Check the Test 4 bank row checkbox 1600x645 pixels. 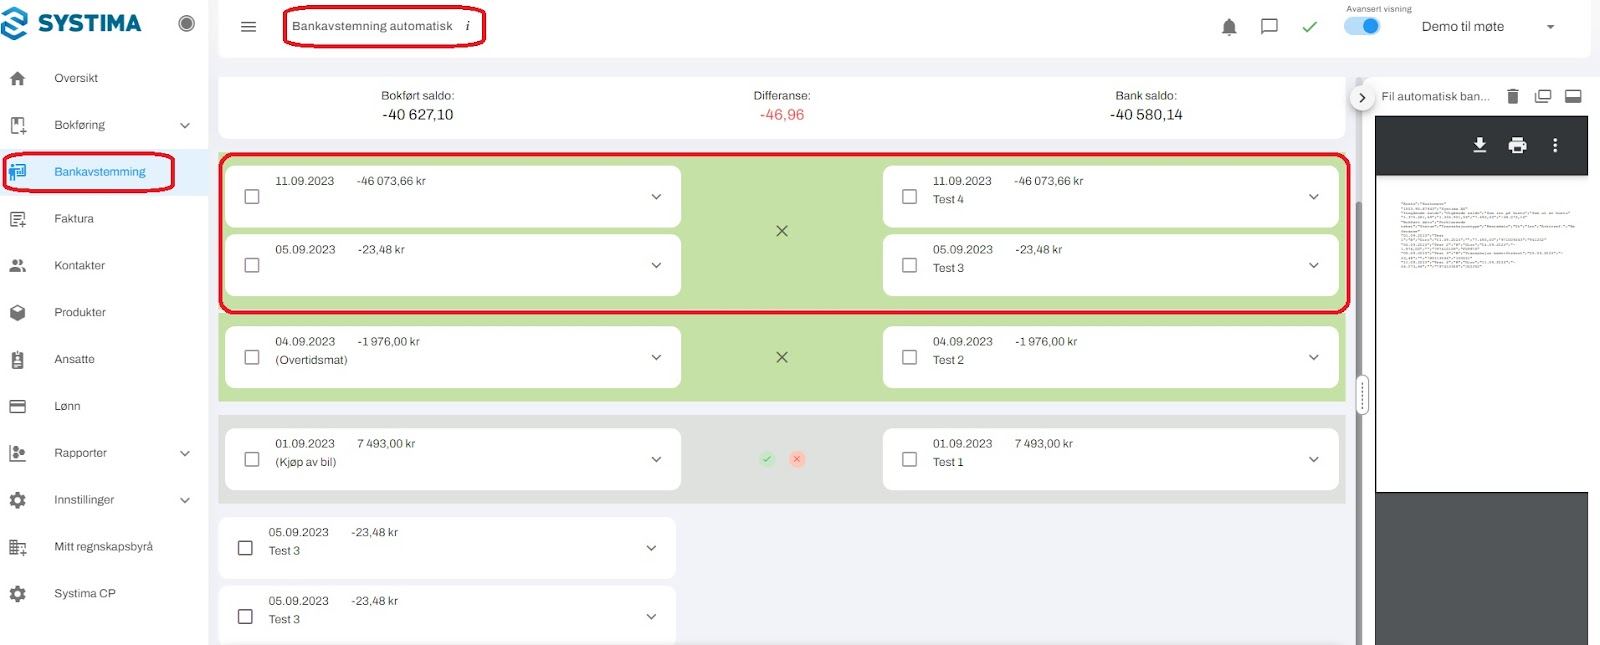tap(909, 197)
